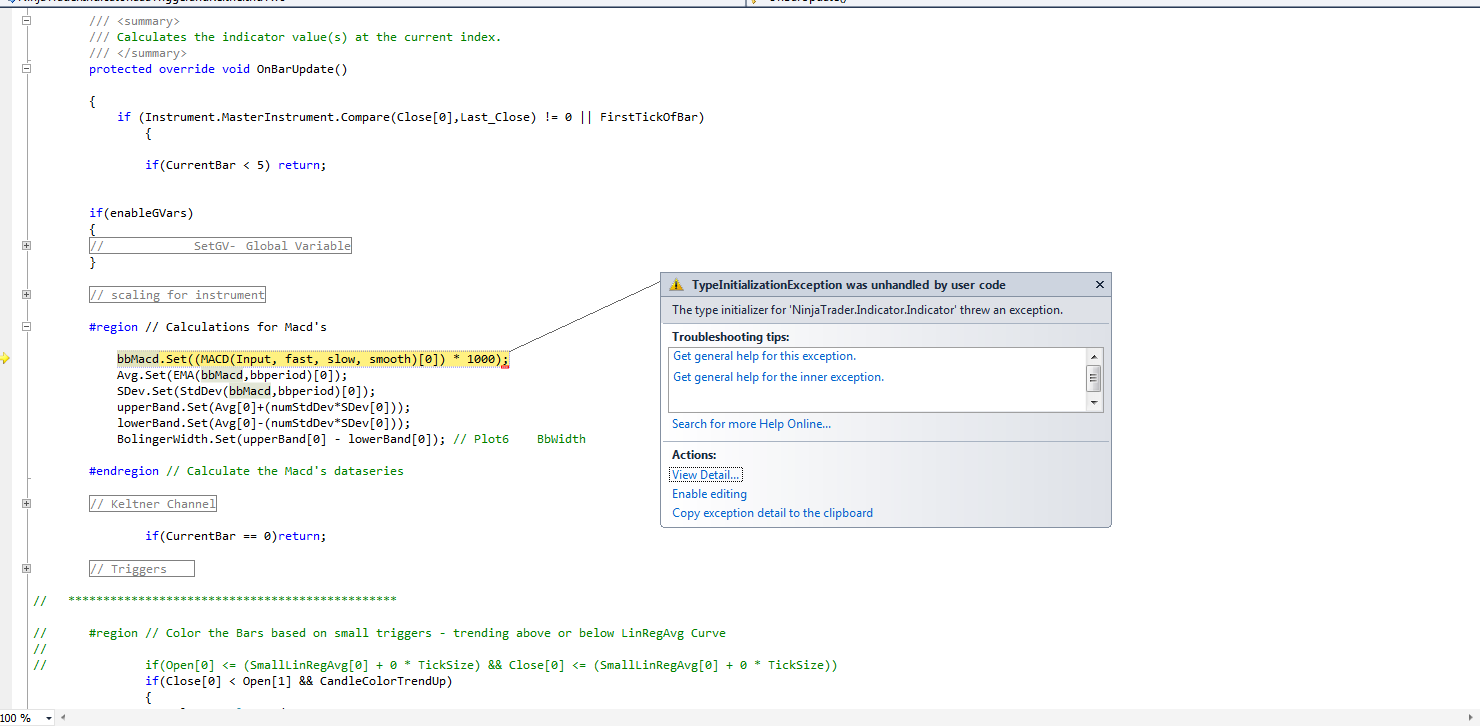This screenshot has width=1480, height=726.
Task: Copy exception detail to the clipboard
Action: tap(772, 513)
